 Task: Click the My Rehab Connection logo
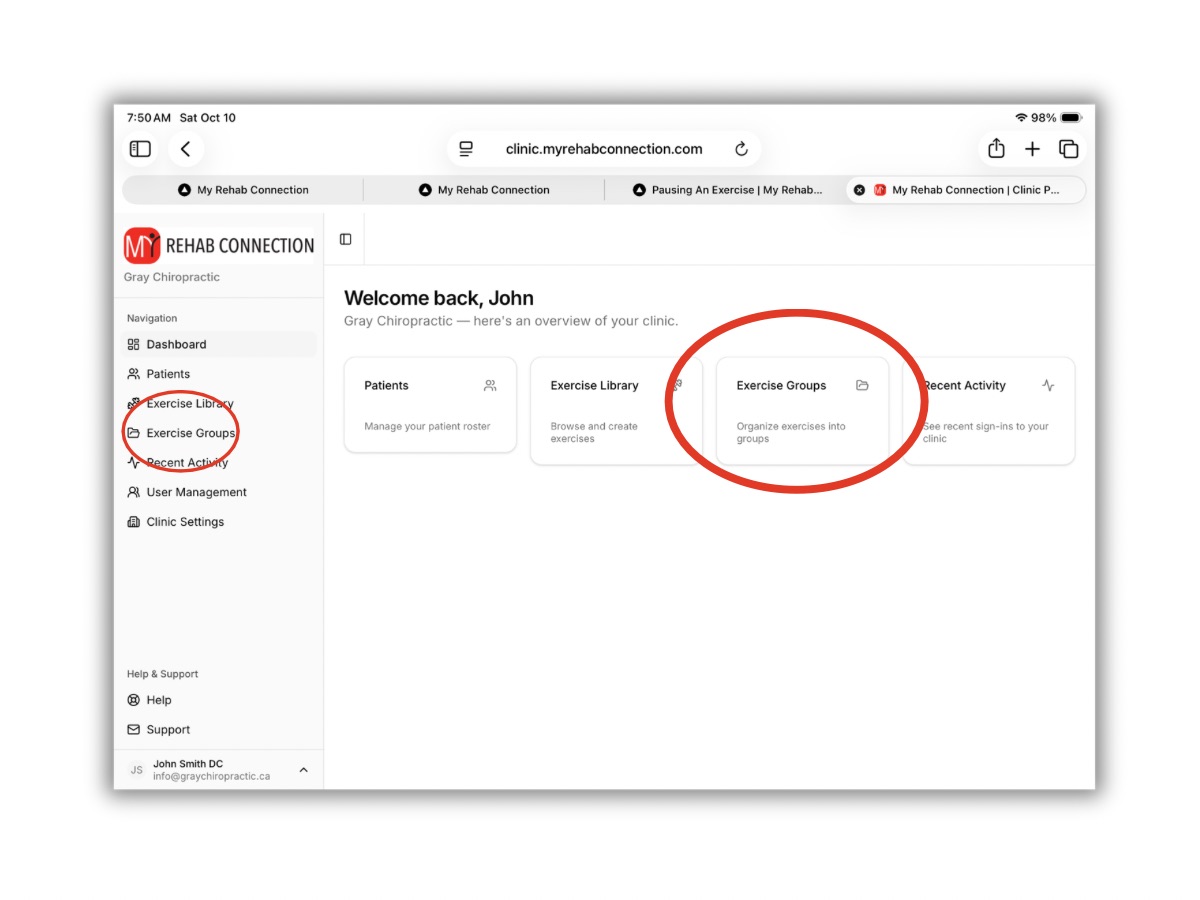[219, 245]
